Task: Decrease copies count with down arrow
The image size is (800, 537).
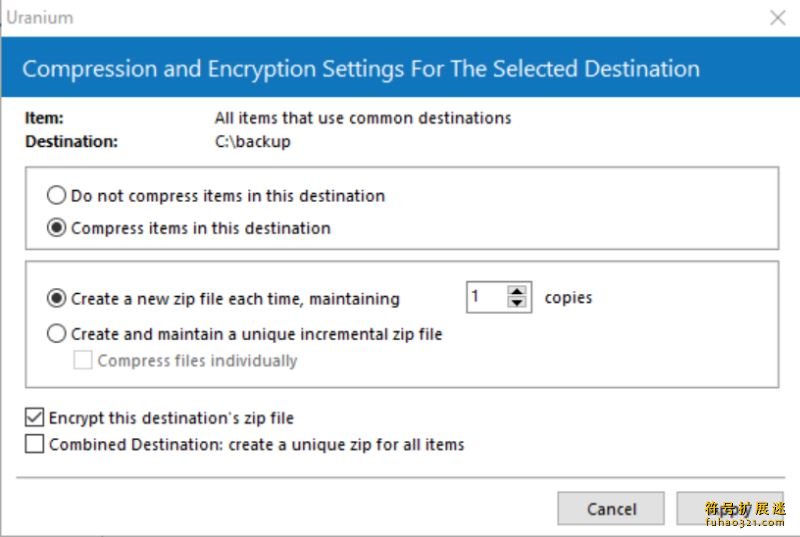Action: [517, 302]
